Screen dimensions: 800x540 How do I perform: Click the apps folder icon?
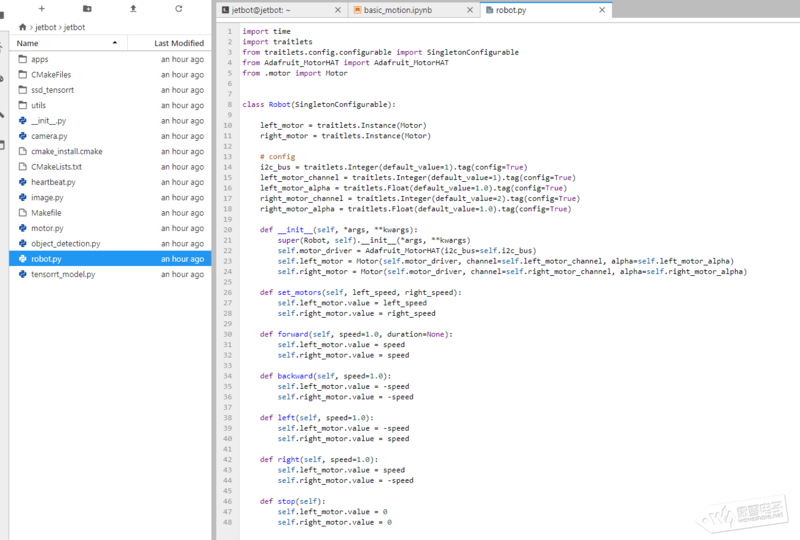tap(22, 59)
